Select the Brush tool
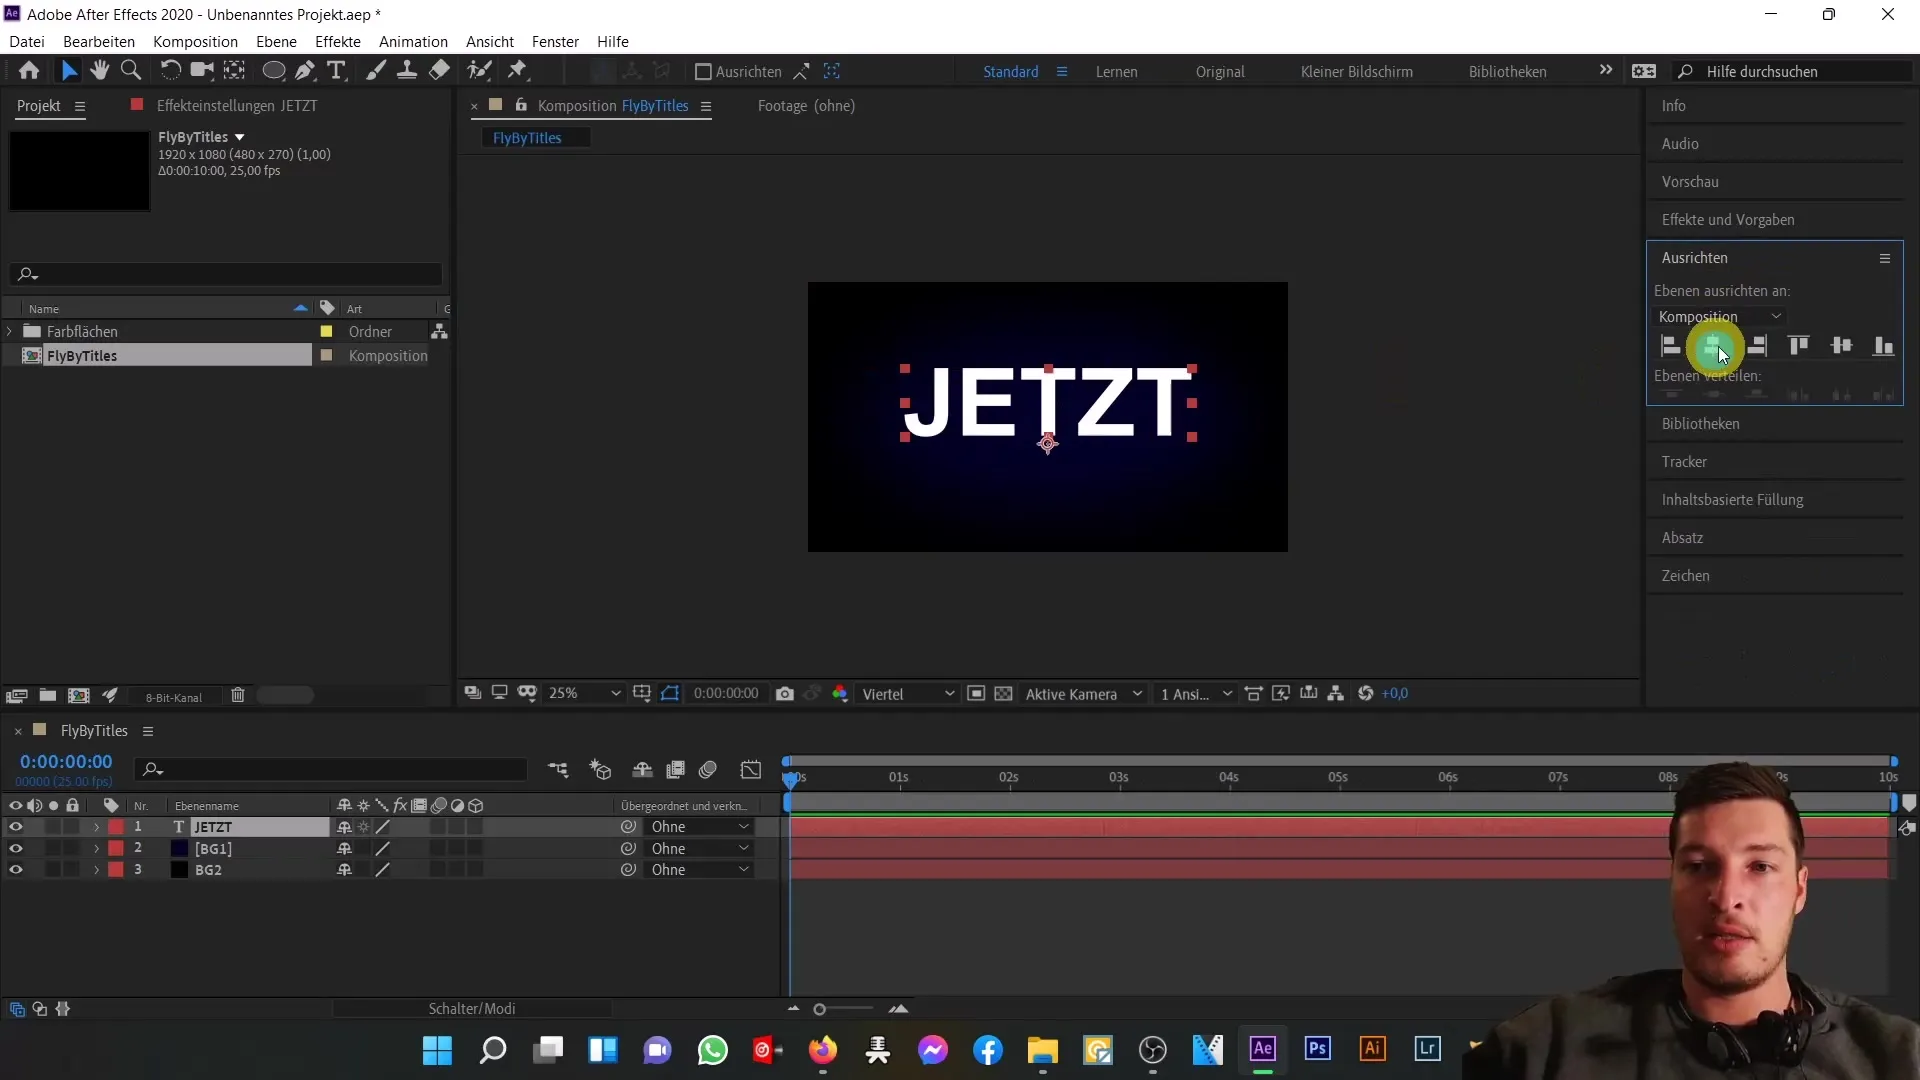 click(376, 70)
